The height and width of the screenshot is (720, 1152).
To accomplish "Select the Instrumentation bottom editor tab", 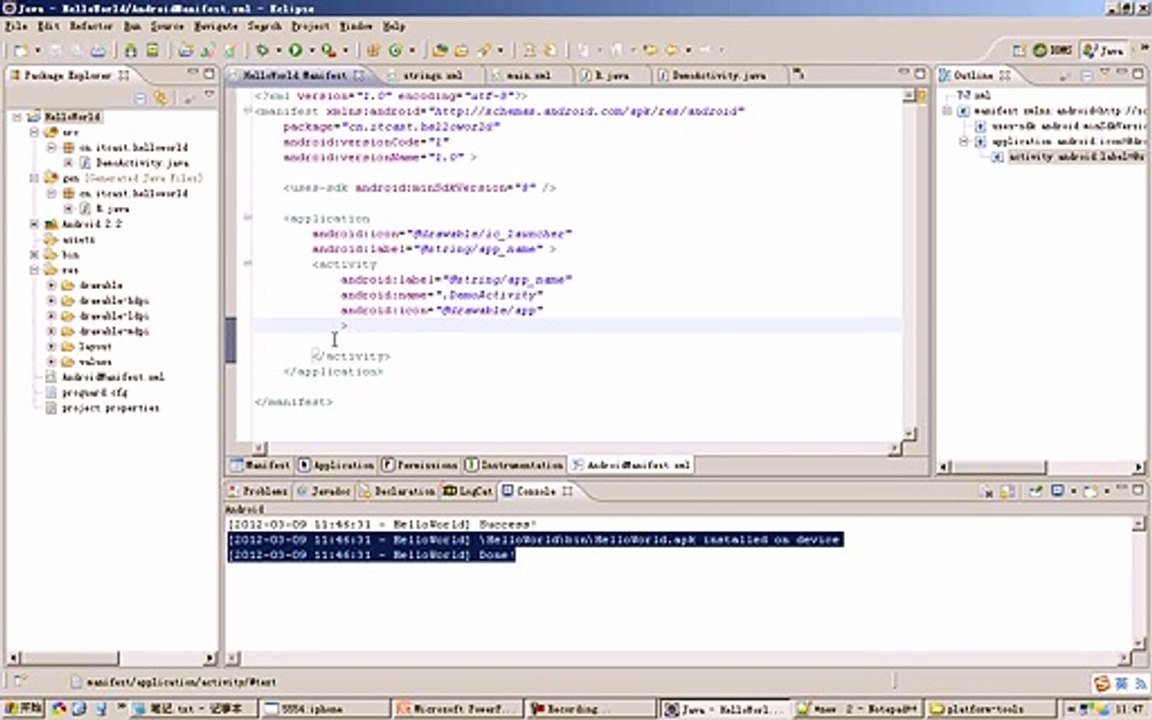I will (x=514, y=464).
